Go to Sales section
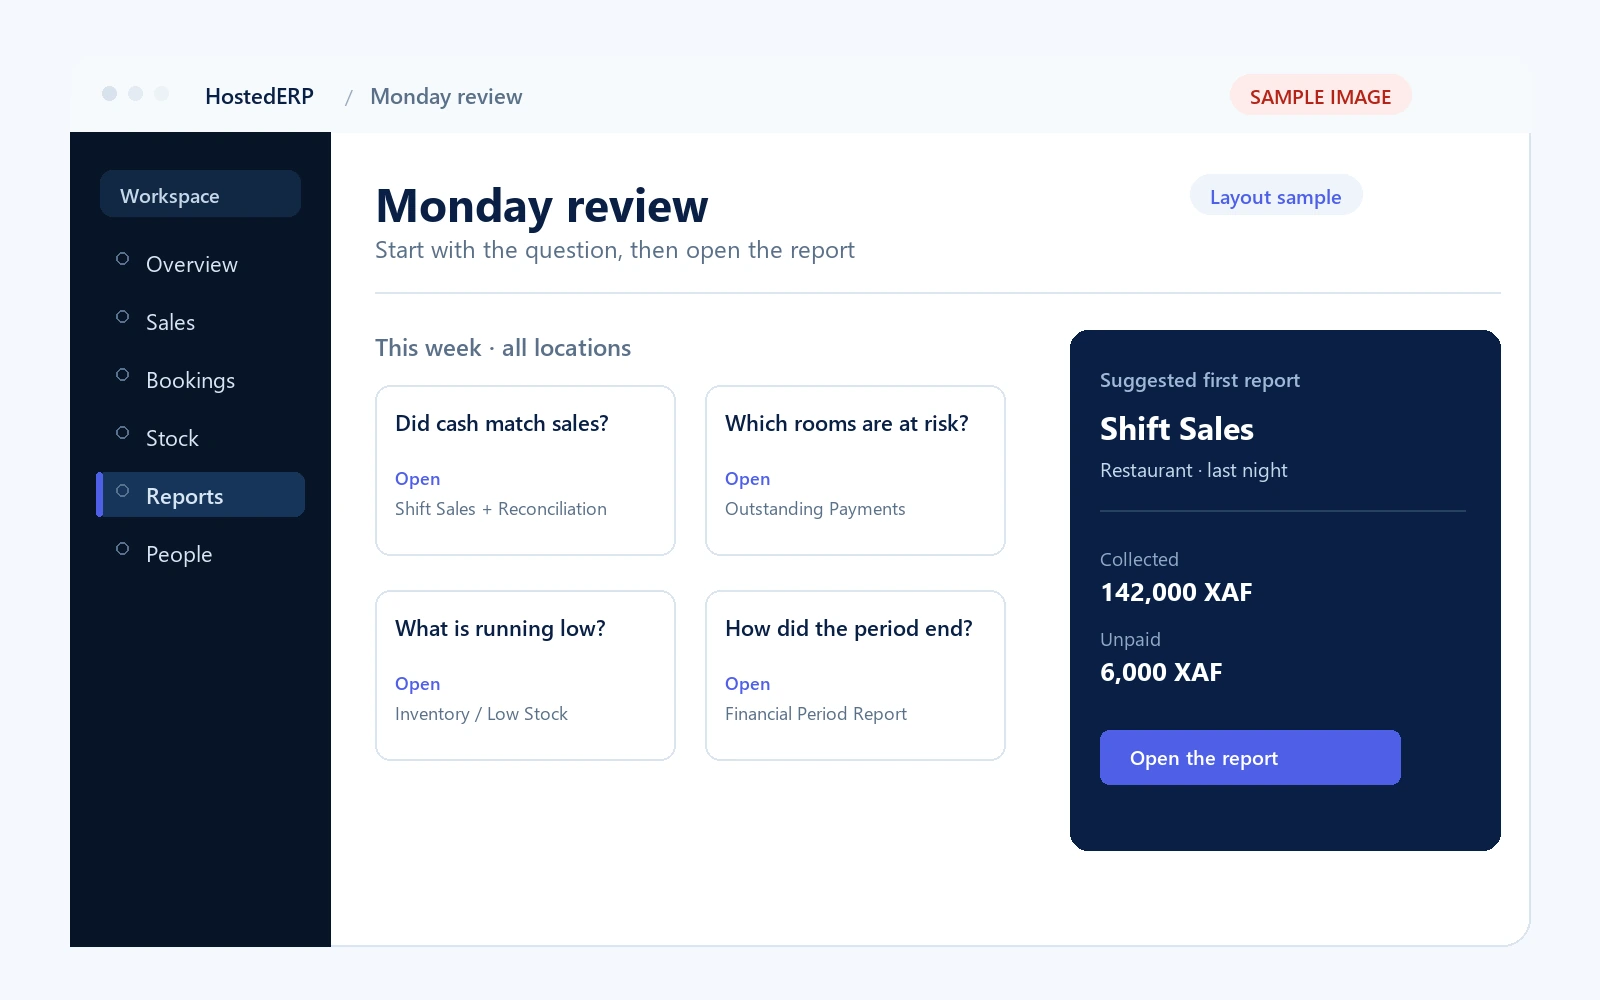This screenshot has height=1000, width=1600. (200, 322)
